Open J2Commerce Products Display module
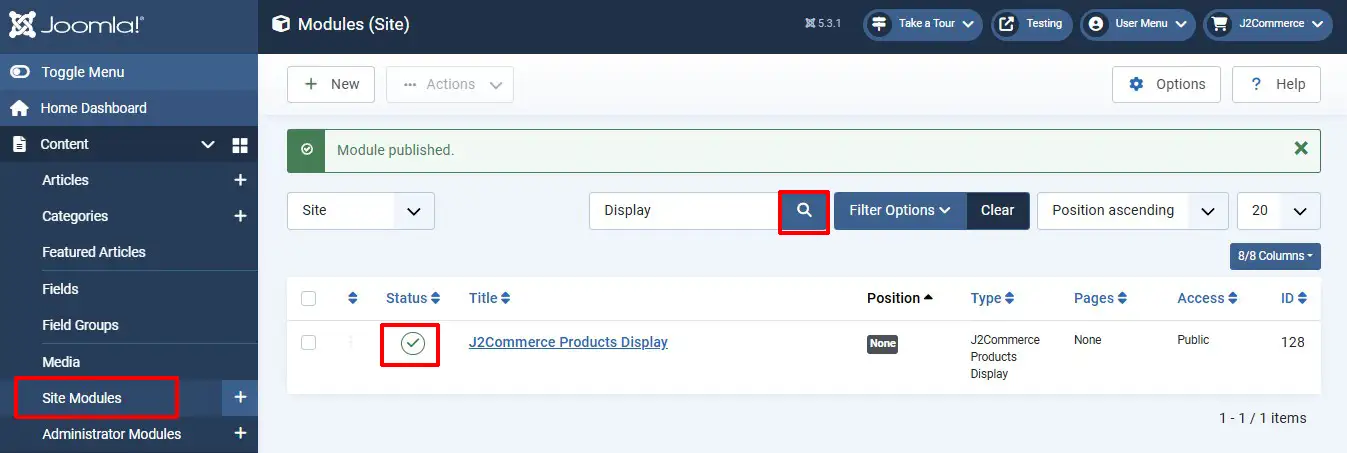Image resolution: width=1347 pixels, height=453 pixels. (568, 342)
